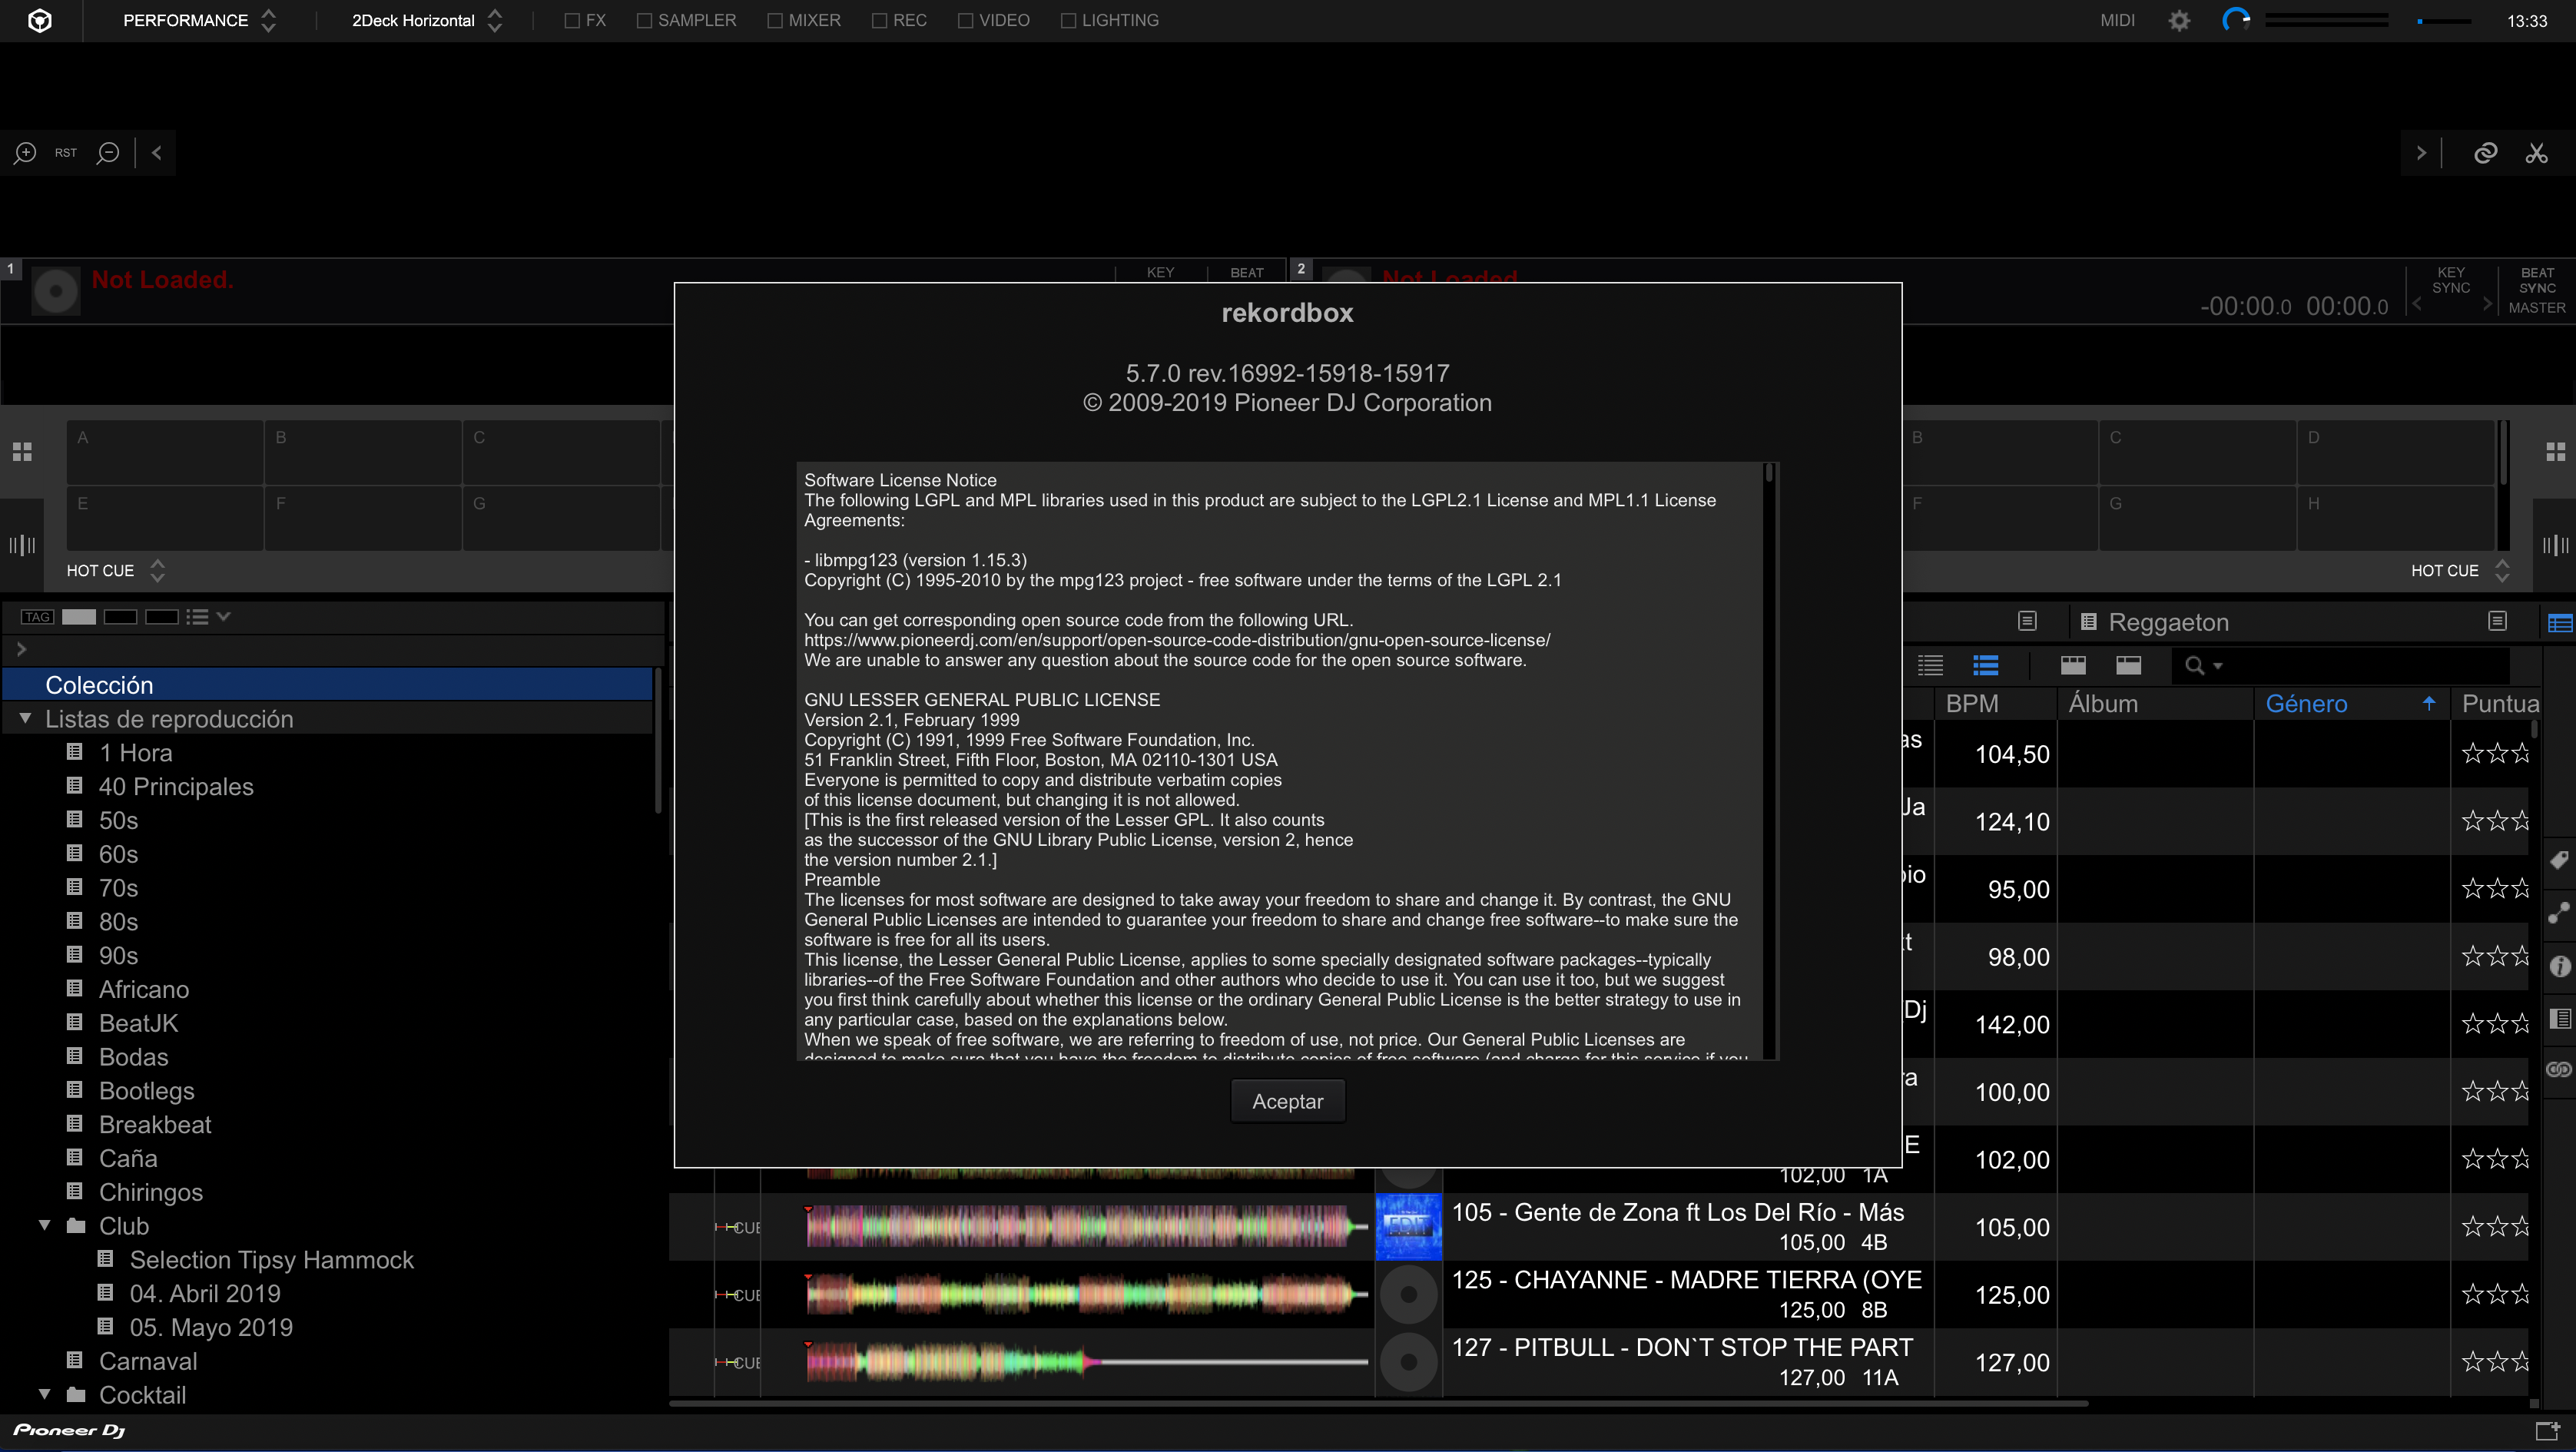Viewport: 2576px width, 1452px height.
Task: Click deck 2 KEY SYNC button
Action: [2451, 280]
